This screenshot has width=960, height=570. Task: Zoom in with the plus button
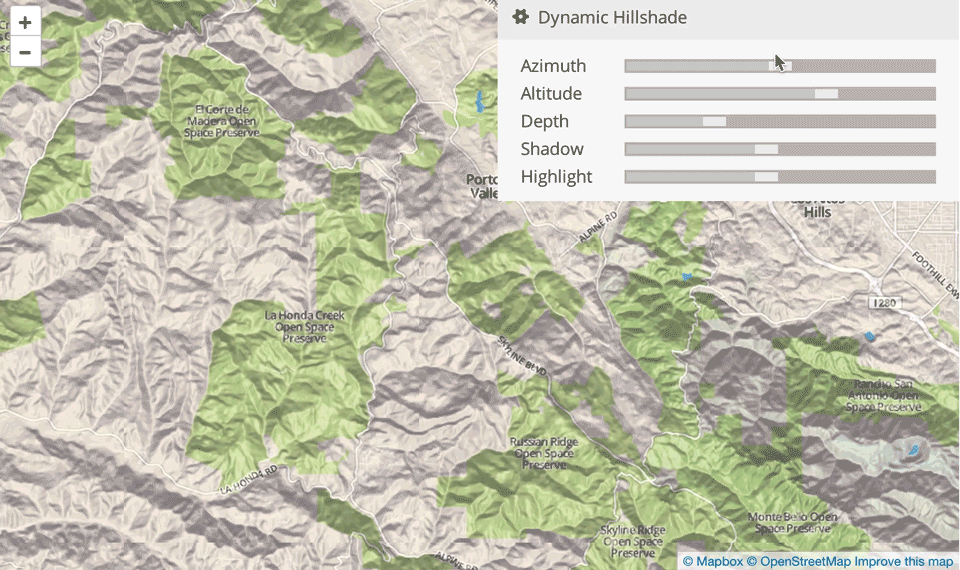click(25, 23)
